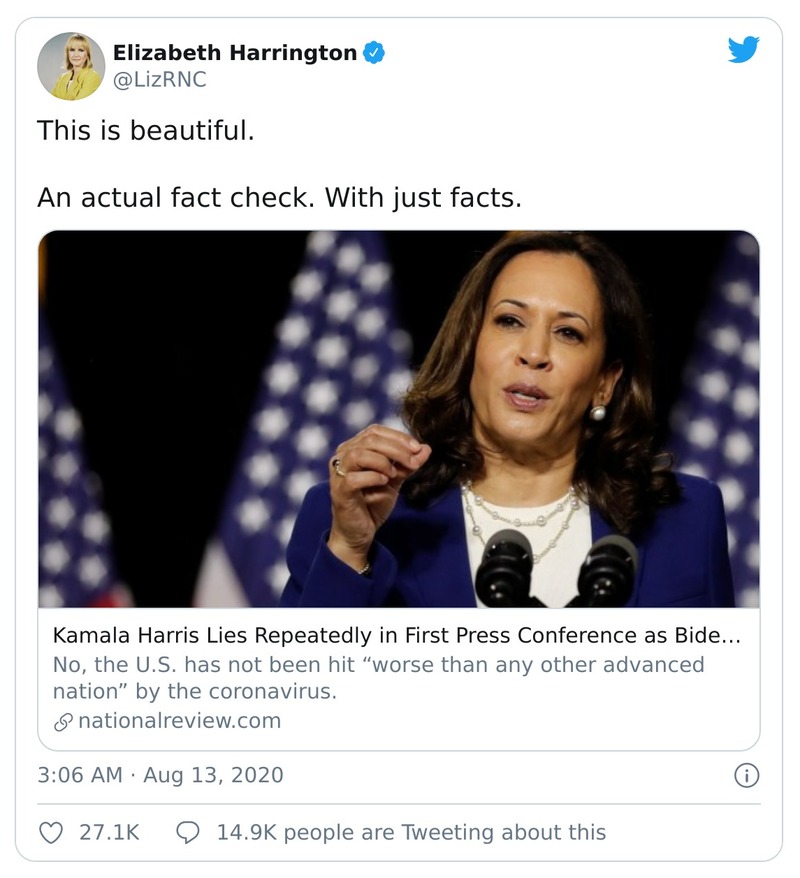Click the Elizabeth Harrington display name
This screenshot has height=878, width=800.
234,53
